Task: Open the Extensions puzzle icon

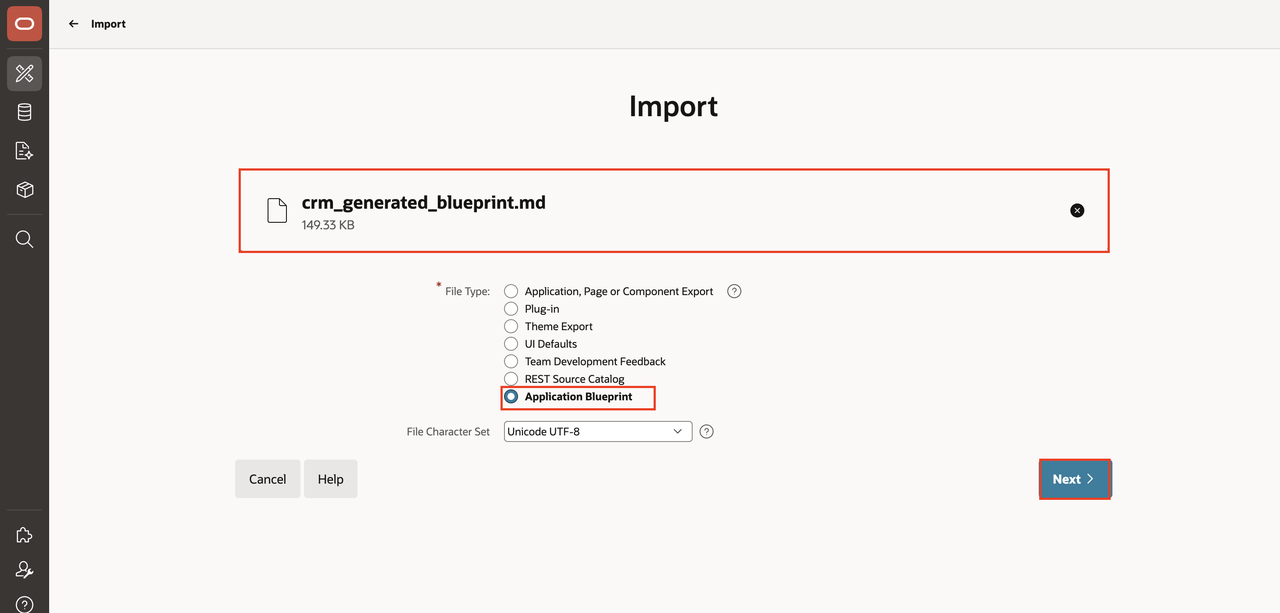Action: click(x=24, y=535)
